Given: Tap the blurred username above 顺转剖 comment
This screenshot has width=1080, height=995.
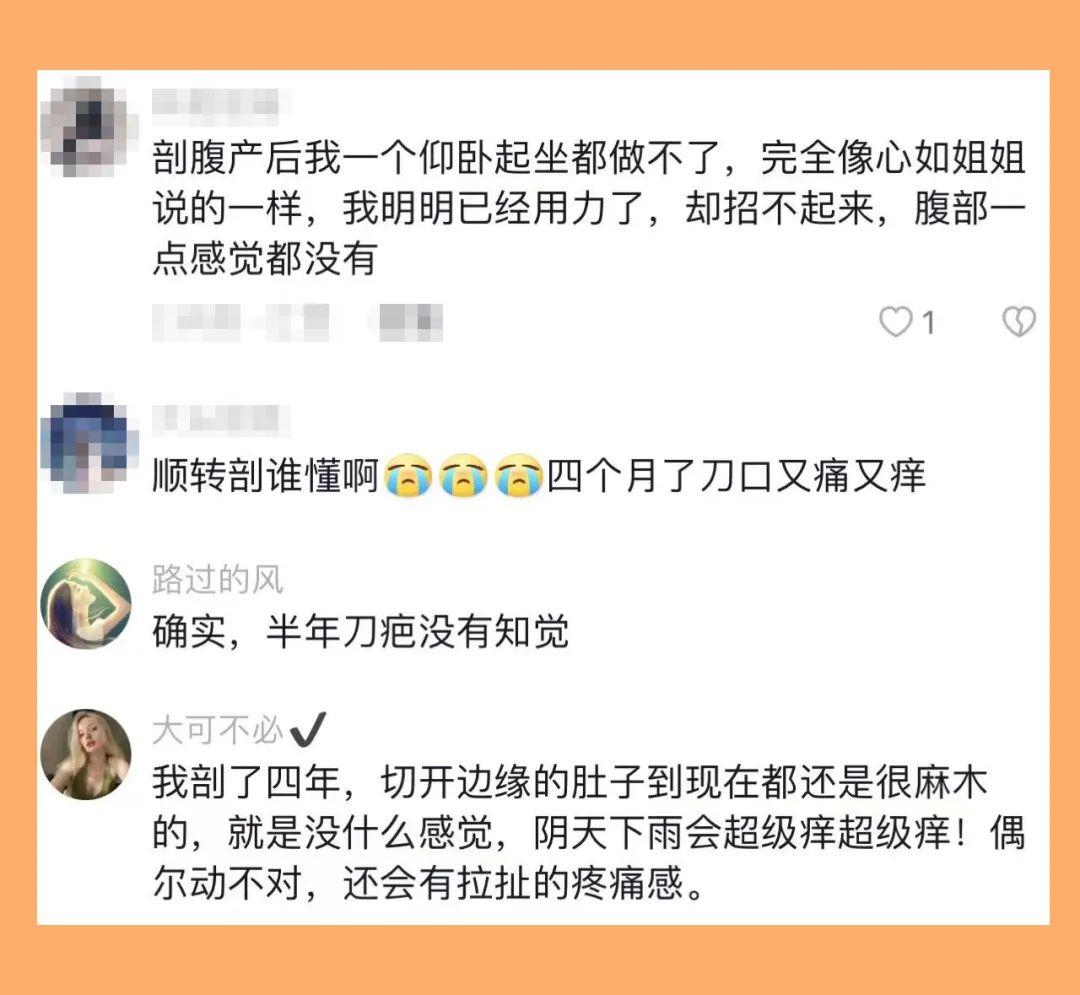Looking at the screenshot, I should (220, 419).
